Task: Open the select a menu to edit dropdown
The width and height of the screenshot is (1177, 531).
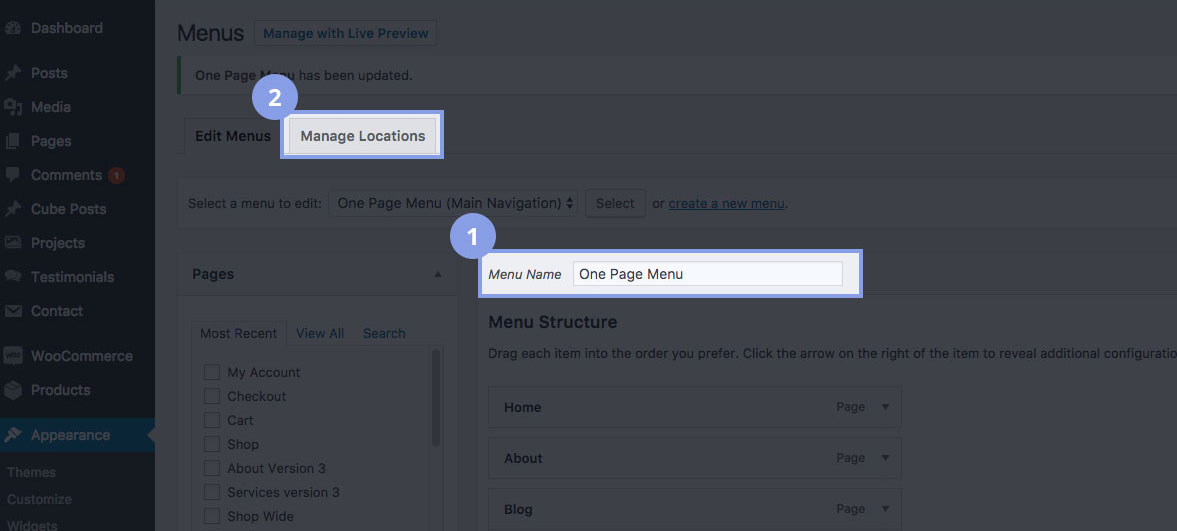Action: click(453, 203)
